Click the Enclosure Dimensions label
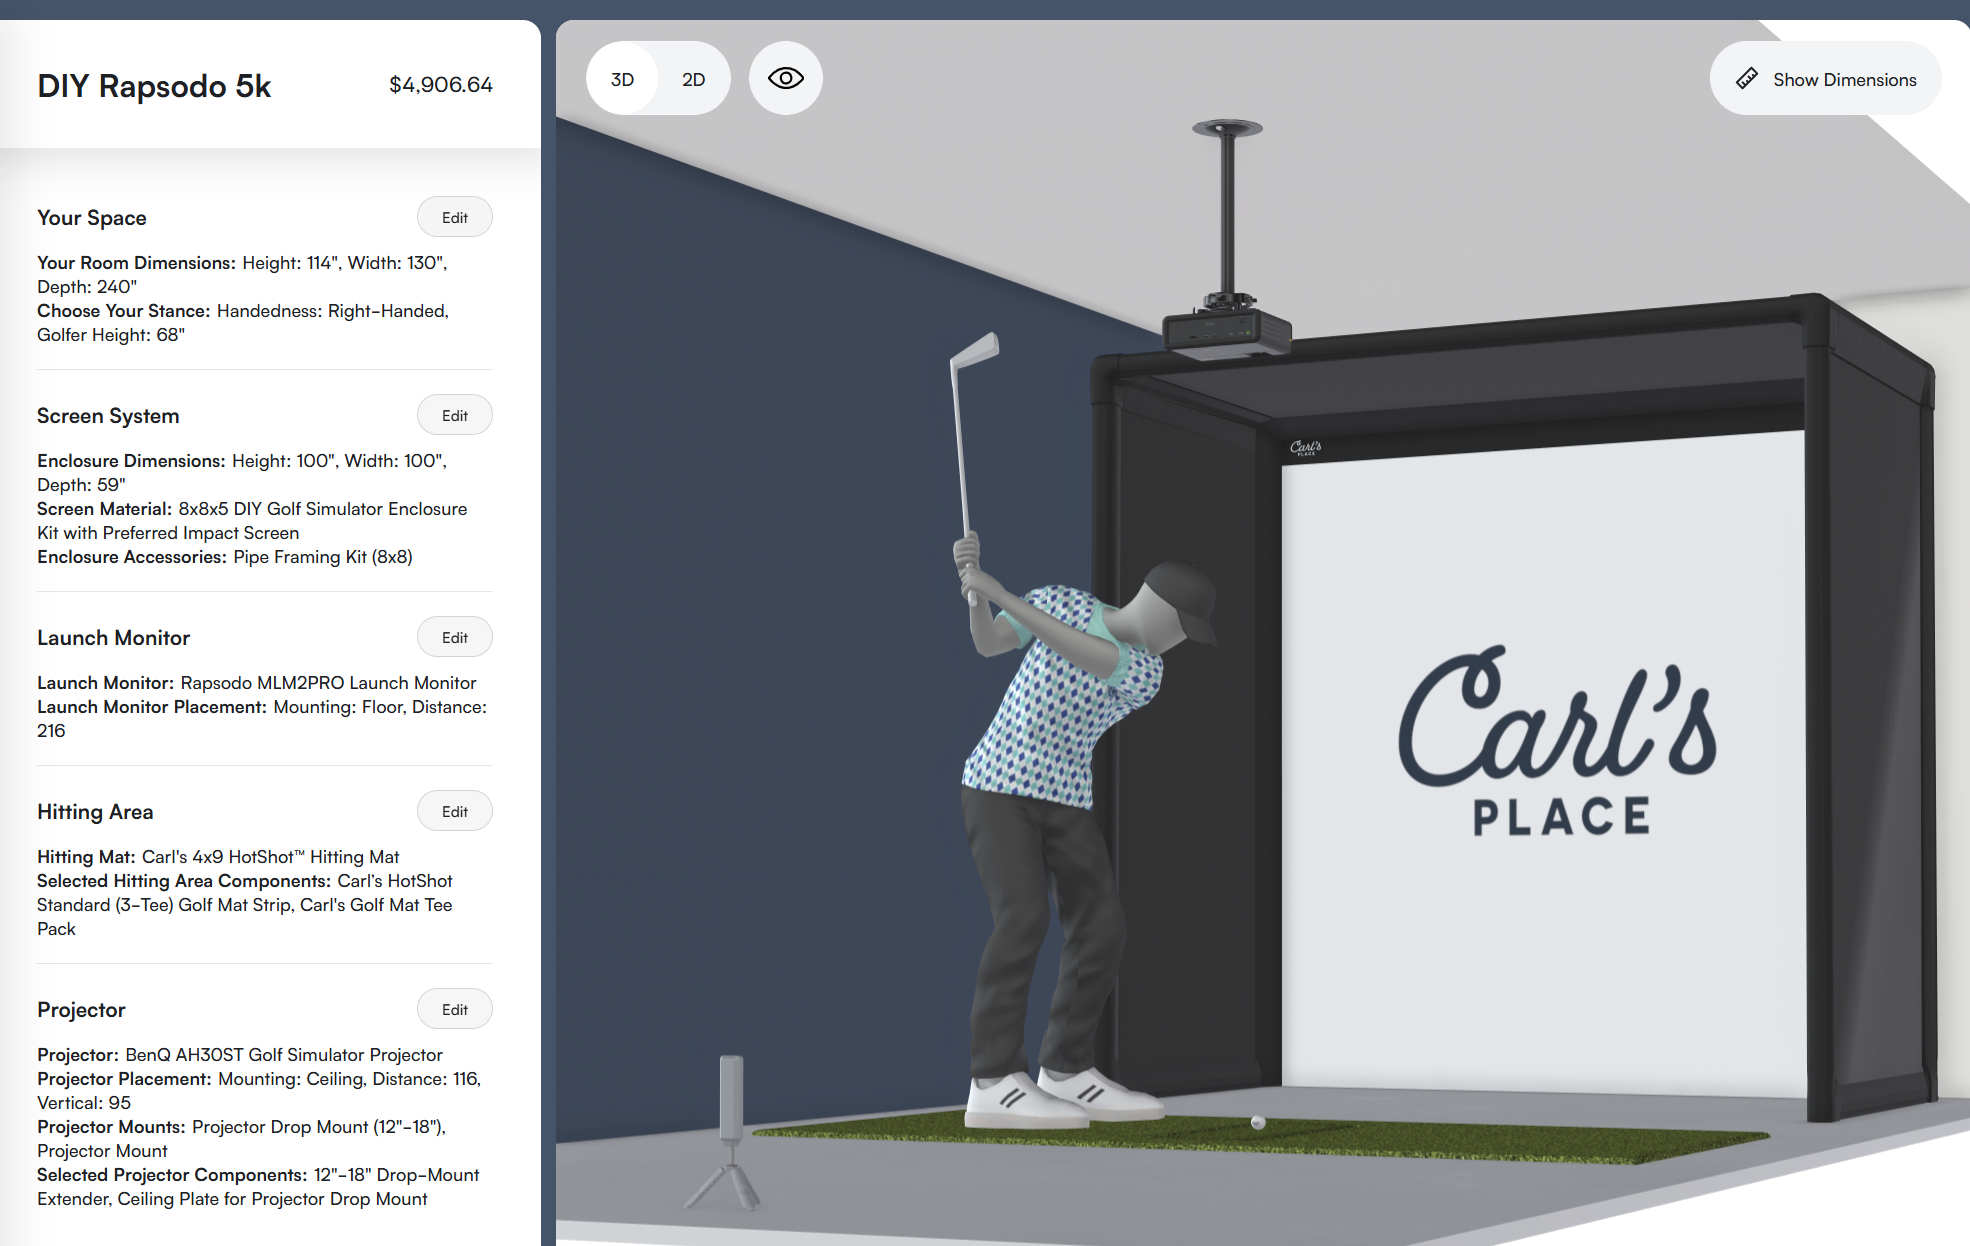The width and height of the screenshot is (1970, 1246). click(131, 461)
